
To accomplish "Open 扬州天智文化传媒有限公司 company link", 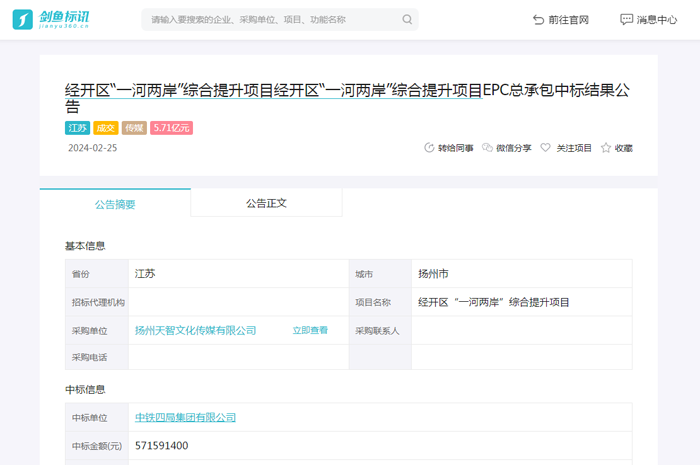I will 195,330.
